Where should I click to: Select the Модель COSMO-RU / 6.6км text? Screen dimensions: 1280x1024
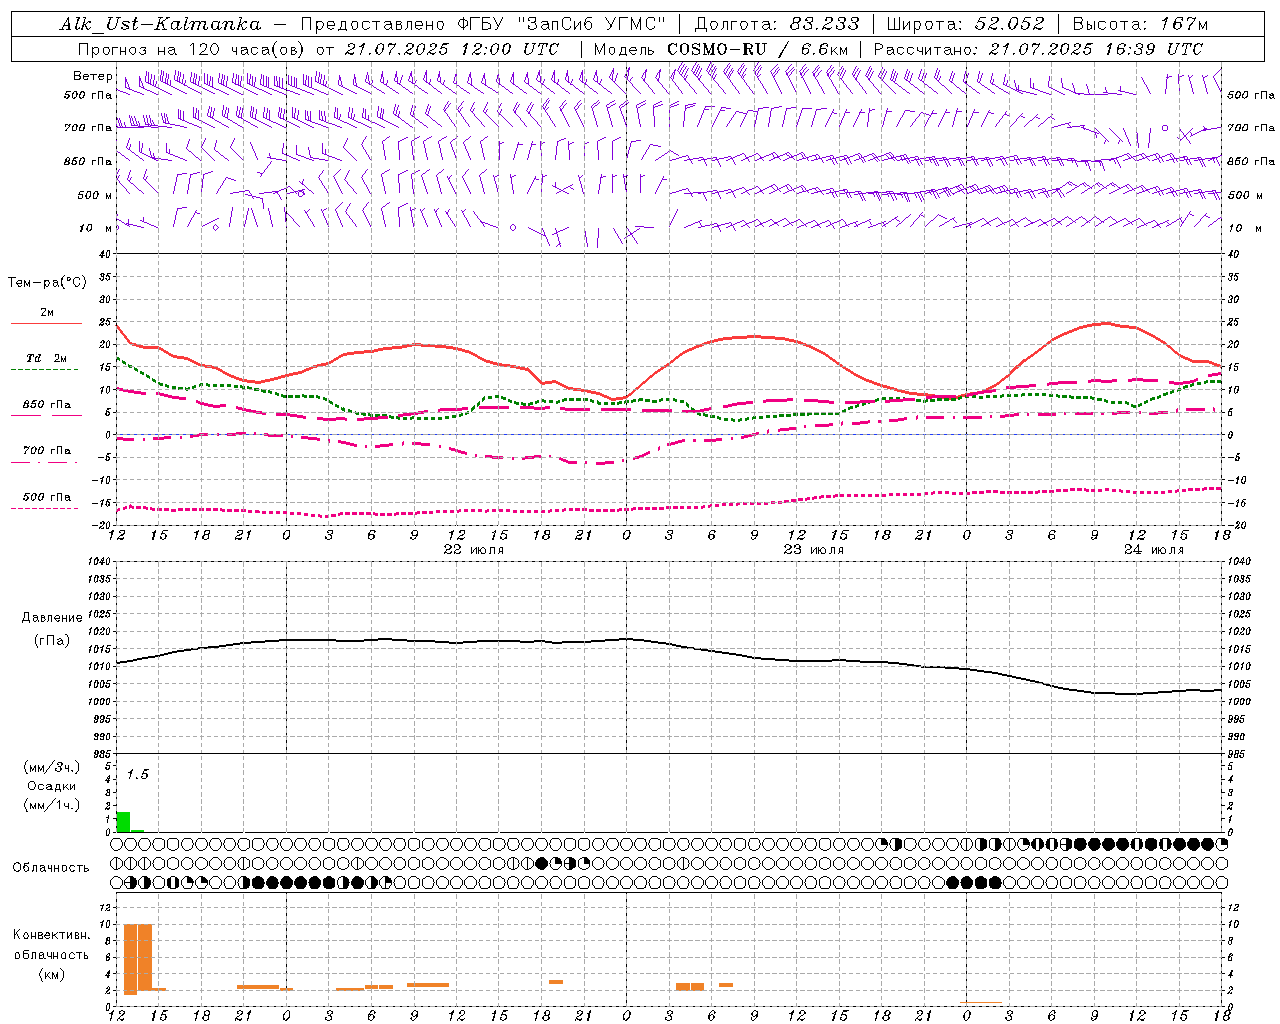coord(721,49)
